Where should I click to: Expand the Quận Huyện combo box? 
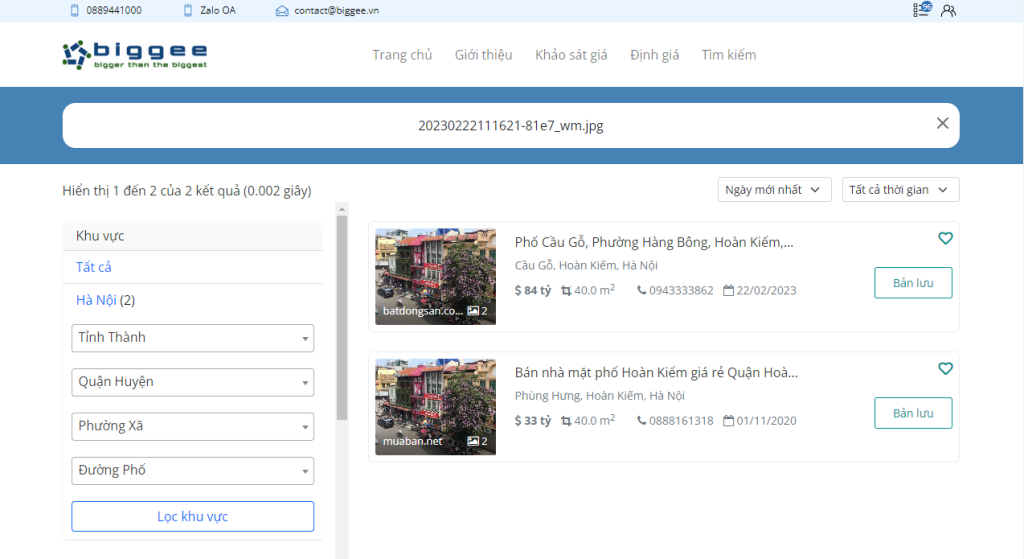coord(193,382)
